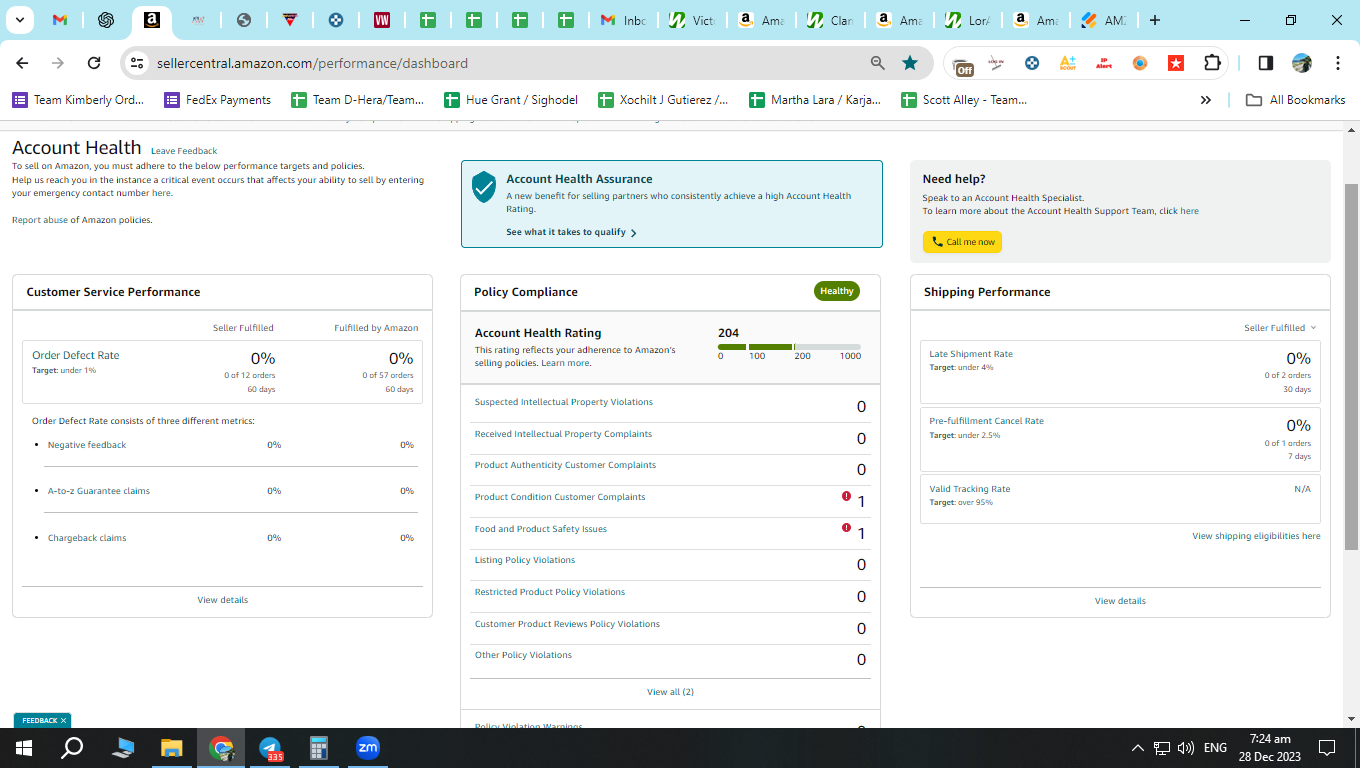Open the Chrome extensions puzzle menu

click(1212, 63)
